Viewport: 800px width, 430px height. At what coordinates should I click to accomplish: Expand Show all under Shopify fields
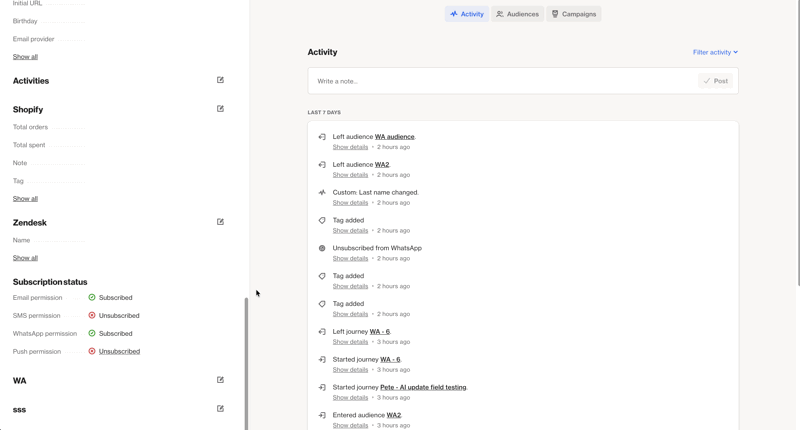(25, 199)
